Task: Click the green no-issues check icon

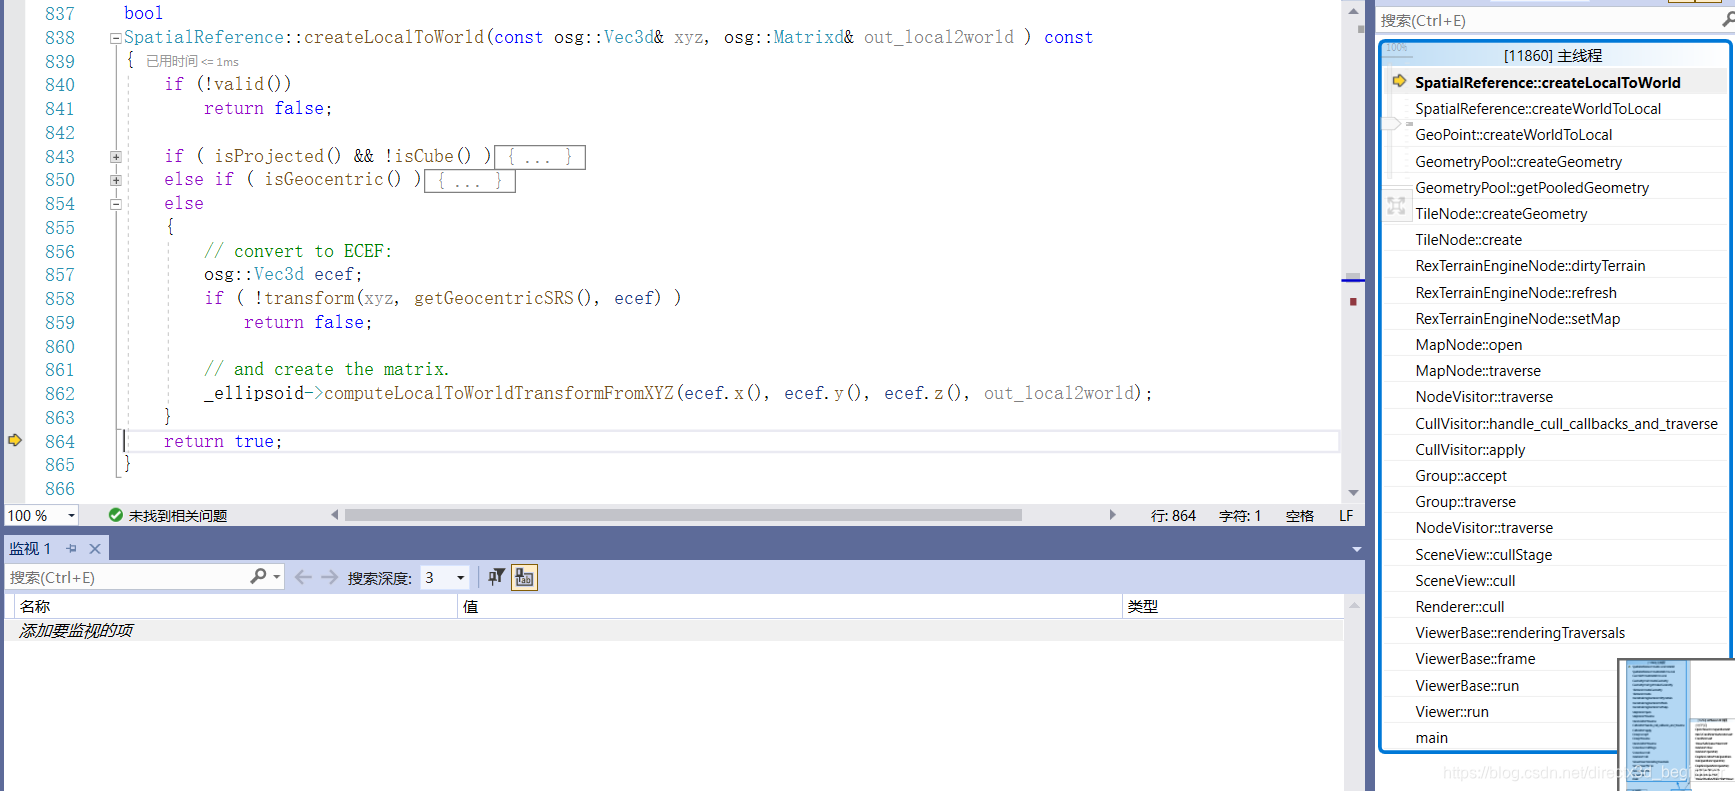Action: [x=116, y=515]
